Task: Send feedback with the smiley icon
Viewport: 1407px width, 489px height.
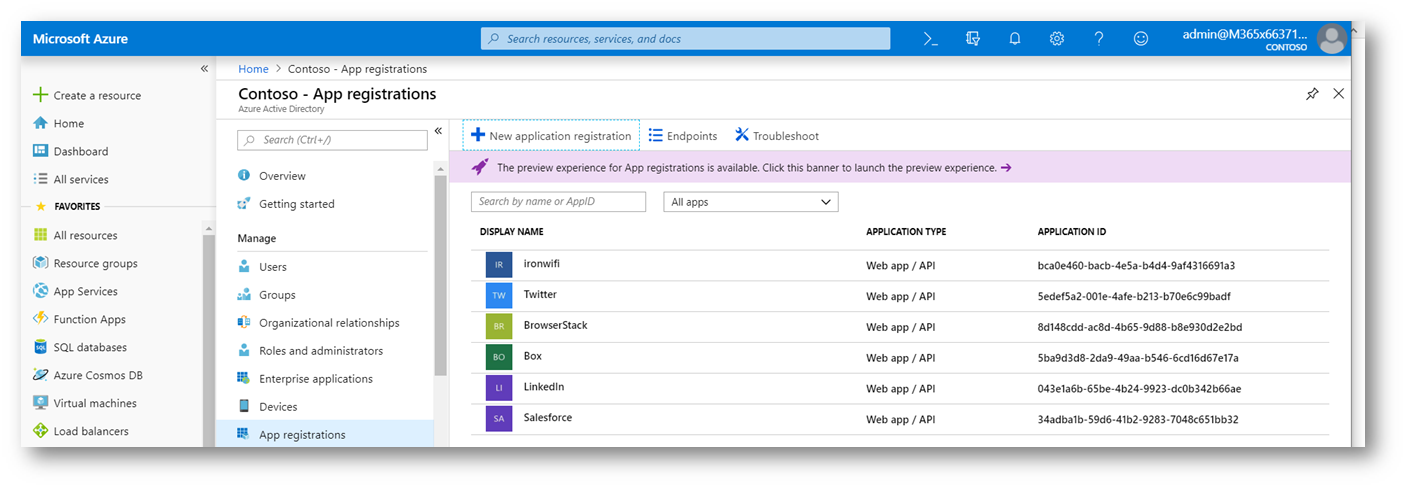Action: 1141,39
